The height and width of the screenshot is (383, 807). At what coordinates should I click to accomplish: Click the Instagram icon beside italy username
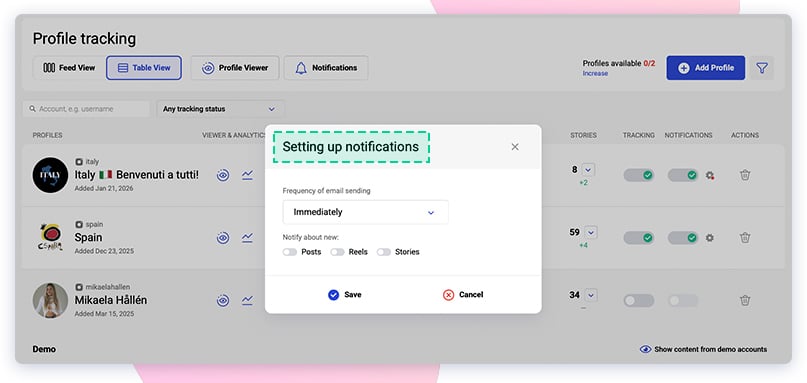[x=79, y=162]
